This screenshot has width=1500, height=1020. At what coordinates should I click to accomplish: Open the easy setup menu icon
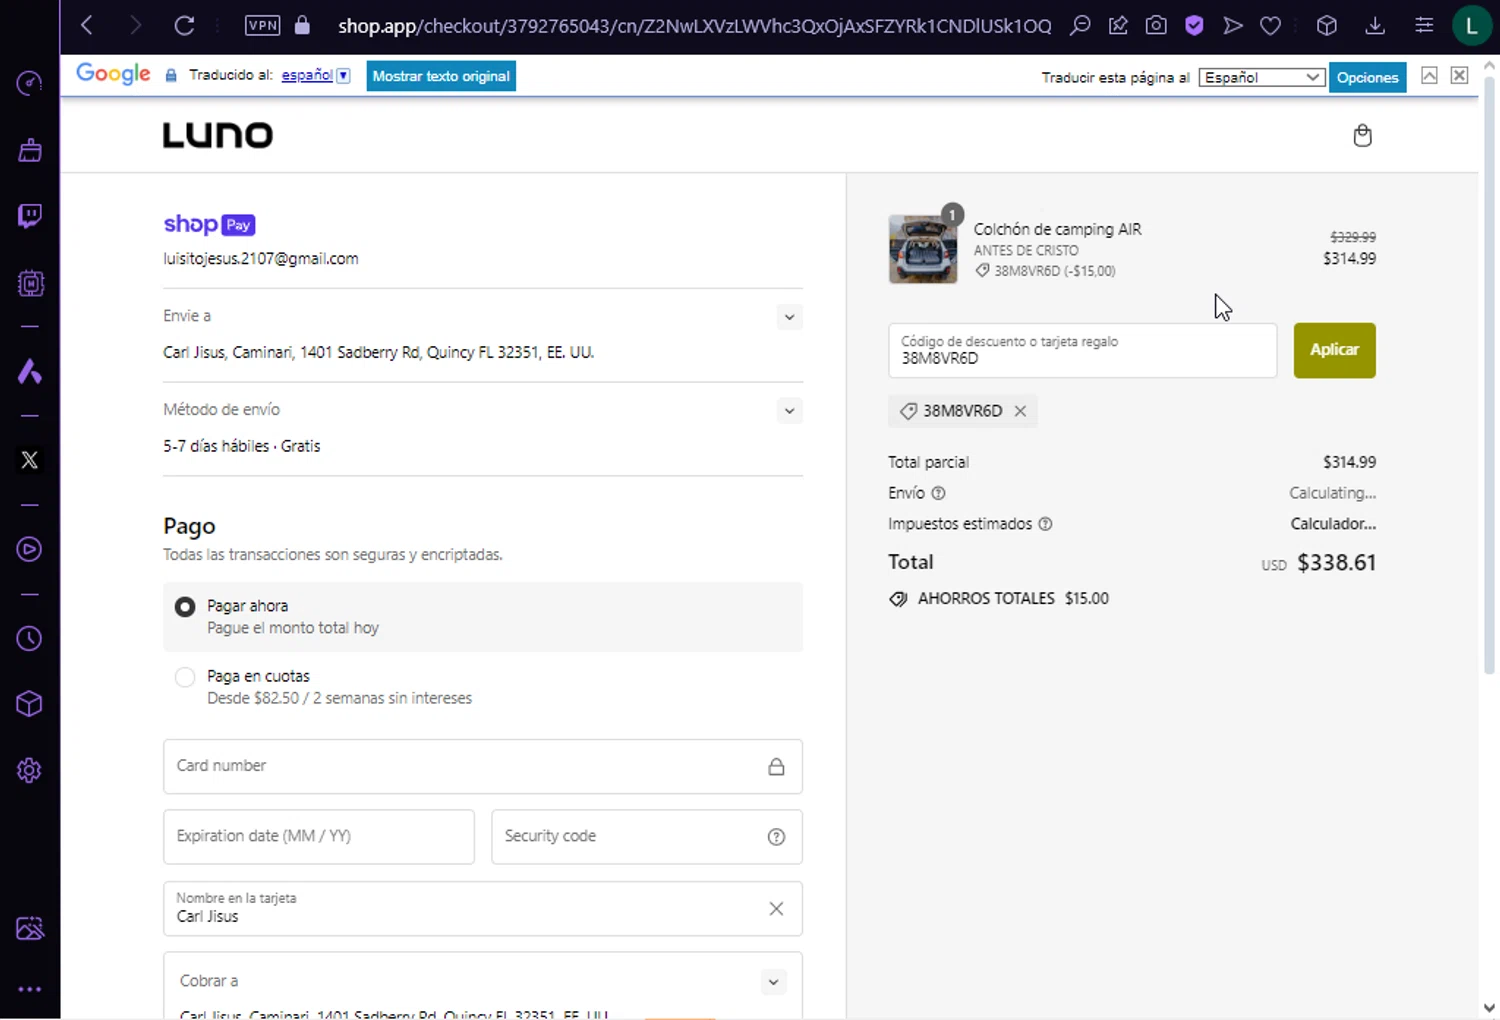point(1424,25)
